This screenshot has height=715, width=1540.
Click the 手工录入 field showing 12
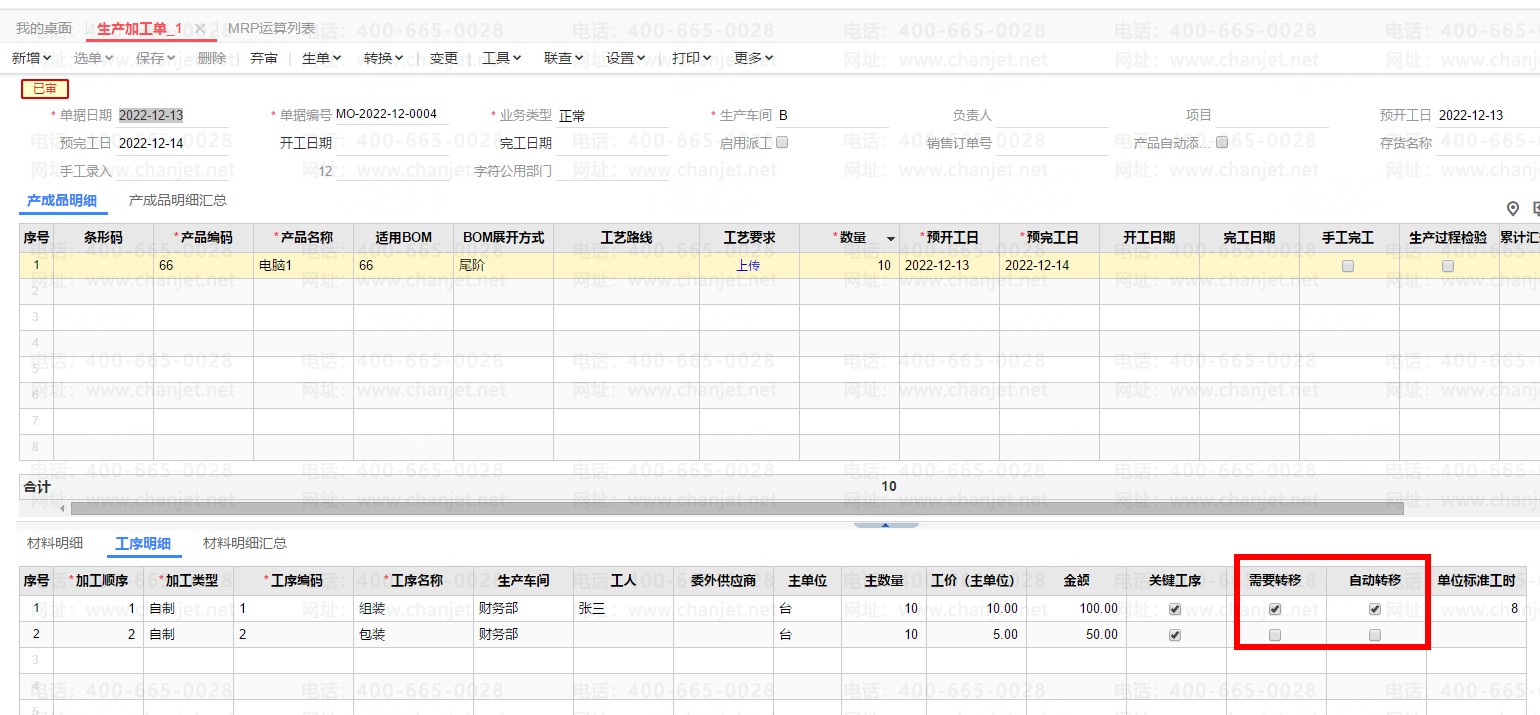(x=174, y=171)
